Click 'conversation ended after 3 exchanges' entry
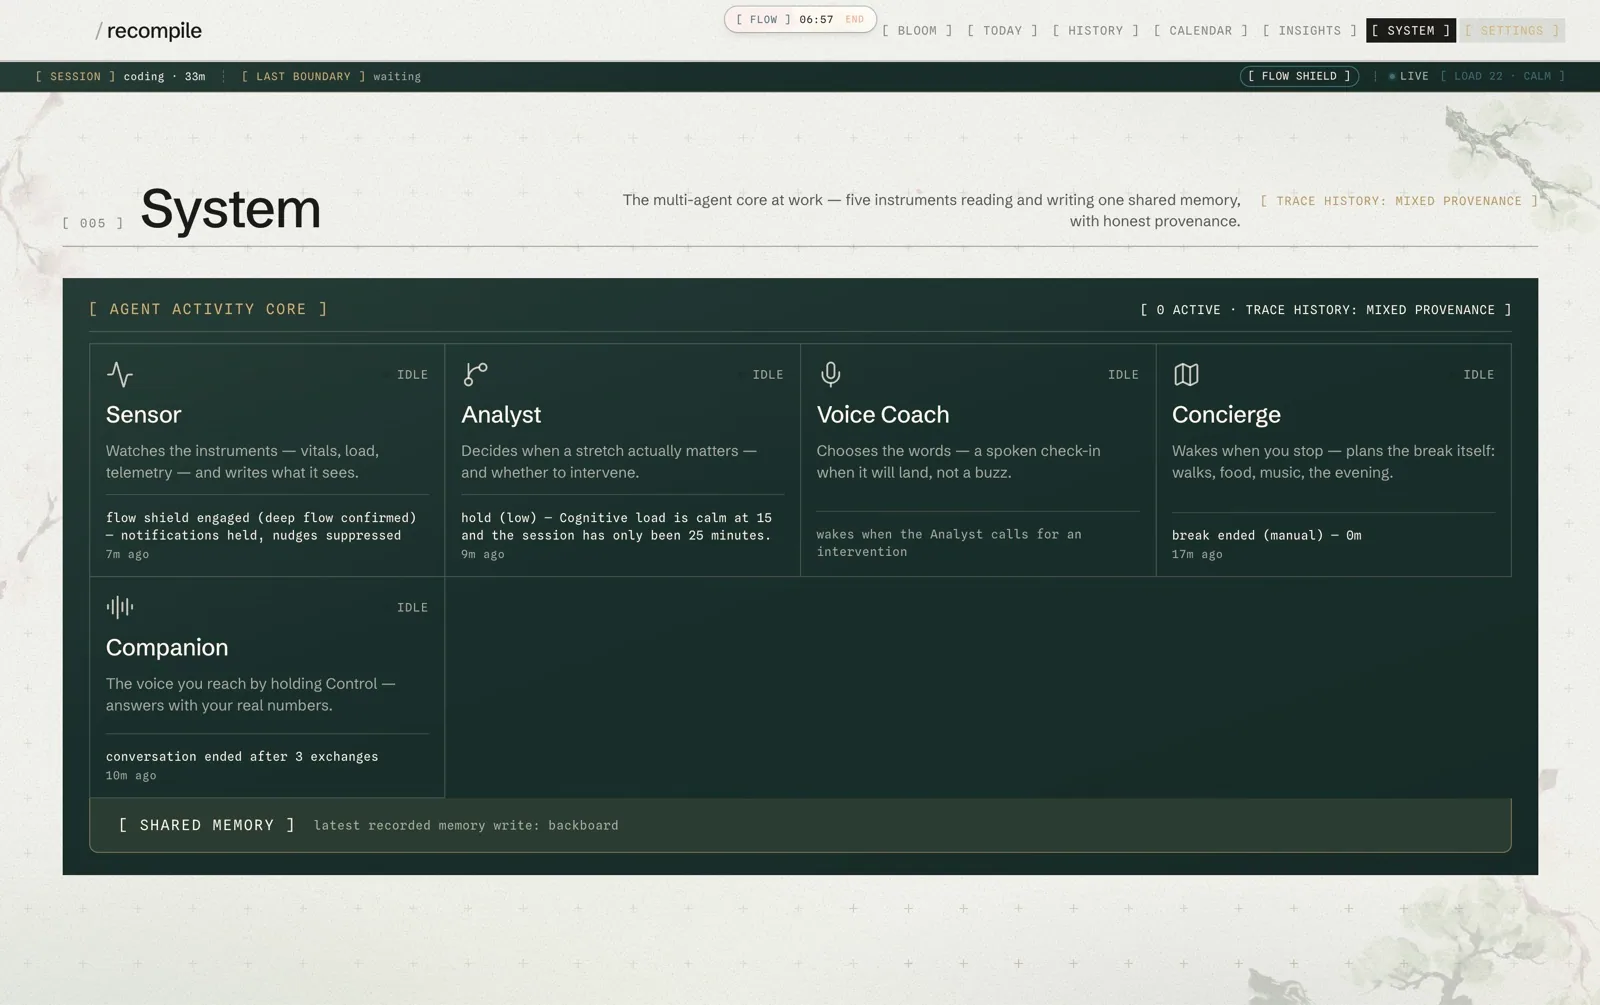This screenshot has height=1005, width=1600. click(x=242, y=757)
